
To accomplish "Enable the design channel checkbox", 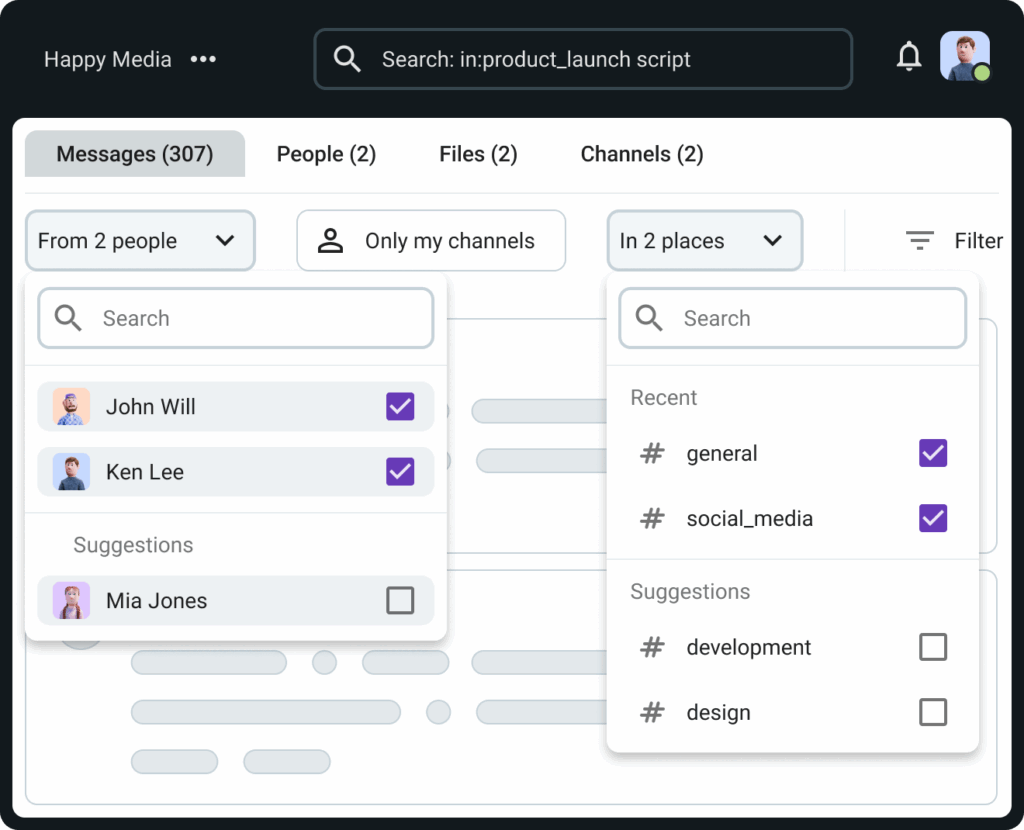I will 932,712.
